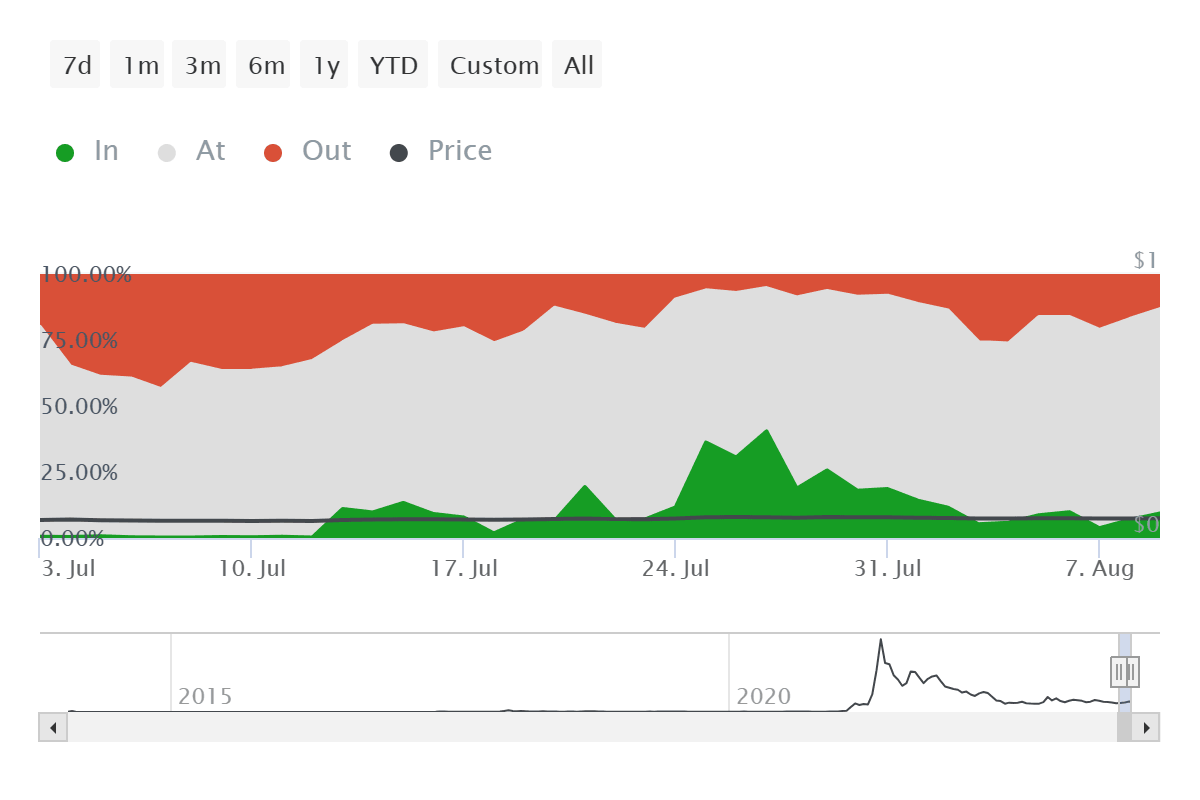Click the gray At legend dot
Image resolution: width=1200 pixels, height=800 pixels.
[166, 150]
